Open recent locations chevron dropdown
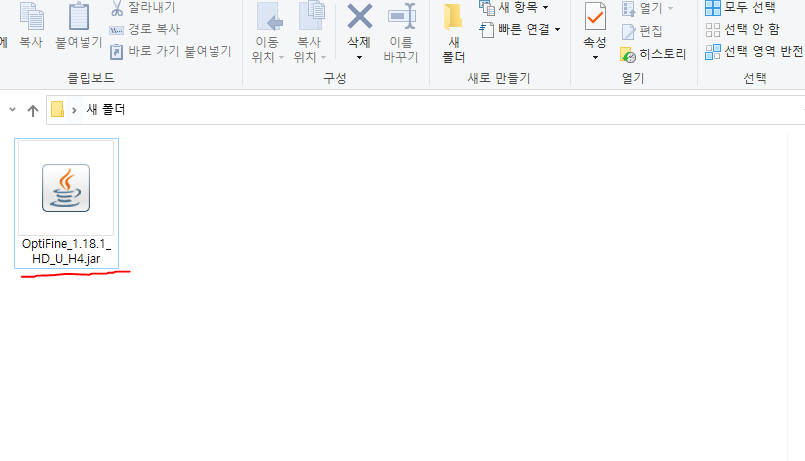This screenshot has width=805, height=461. pos(13,109)
